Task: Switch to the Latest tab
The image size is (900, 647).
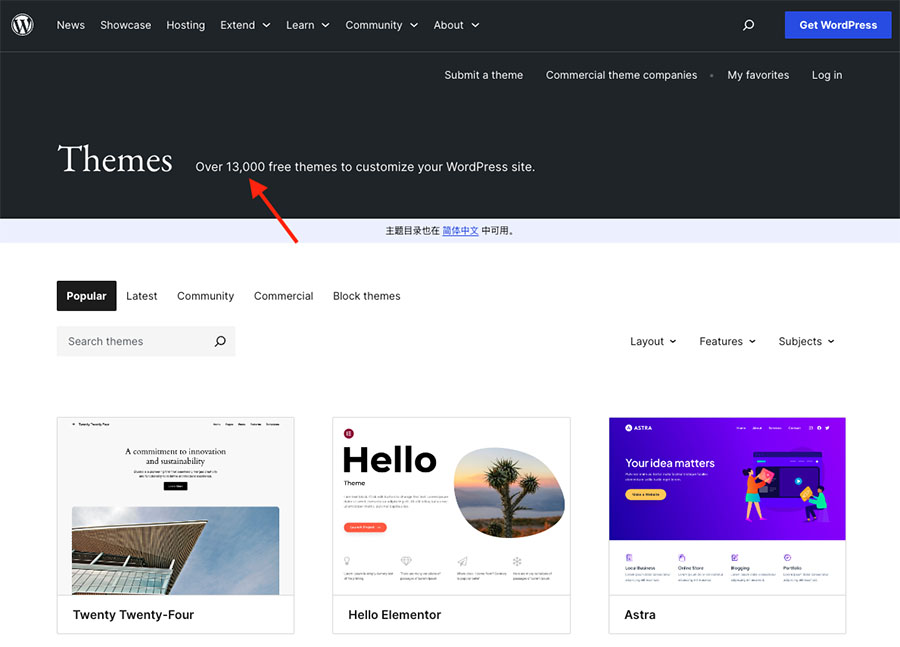Action: click(142, 296)
